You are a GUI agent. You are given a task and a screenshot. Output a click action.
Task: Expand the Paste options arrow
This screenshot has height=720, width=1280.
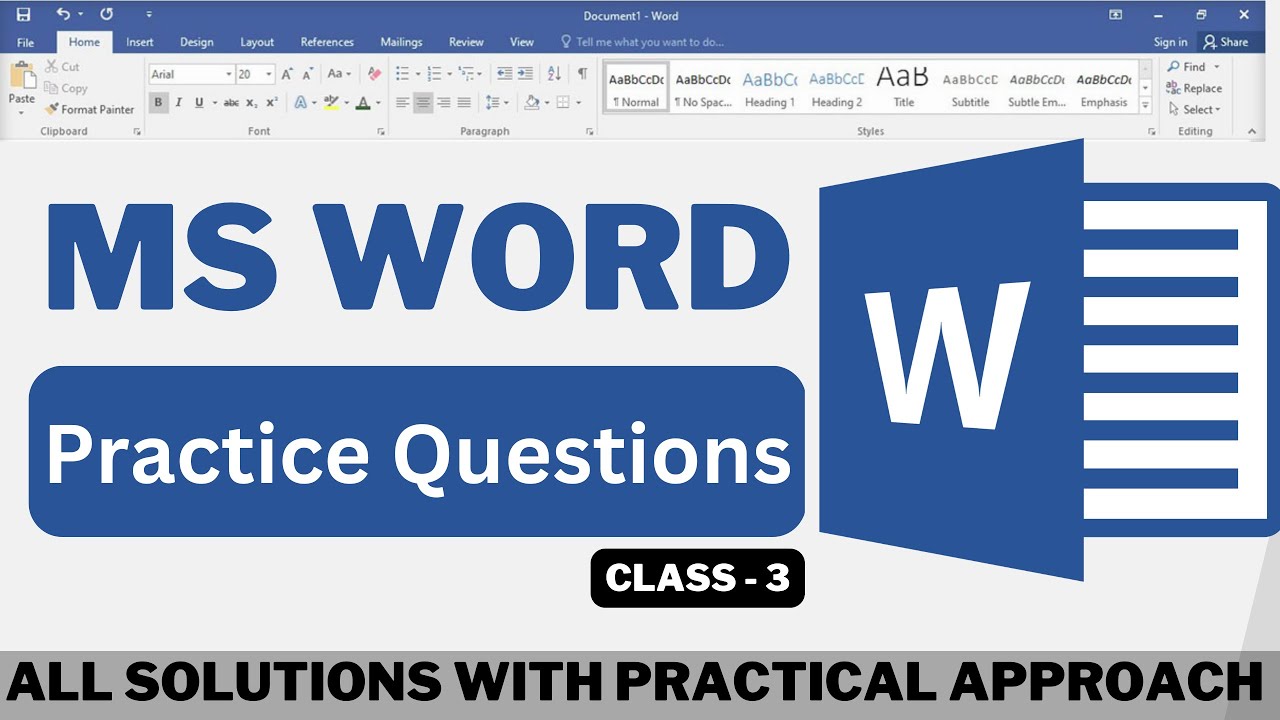[21, 111]
